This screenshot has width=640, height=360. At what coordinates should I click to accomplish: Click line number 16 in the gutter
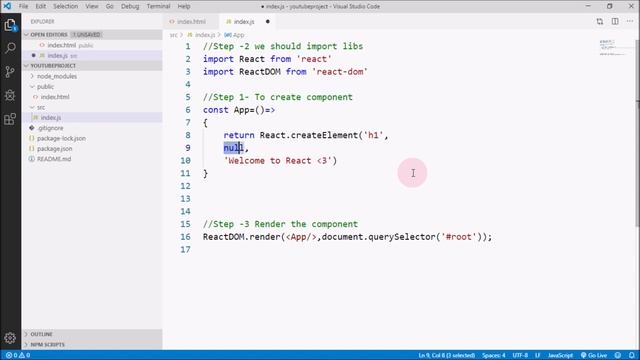click(185, 237)
